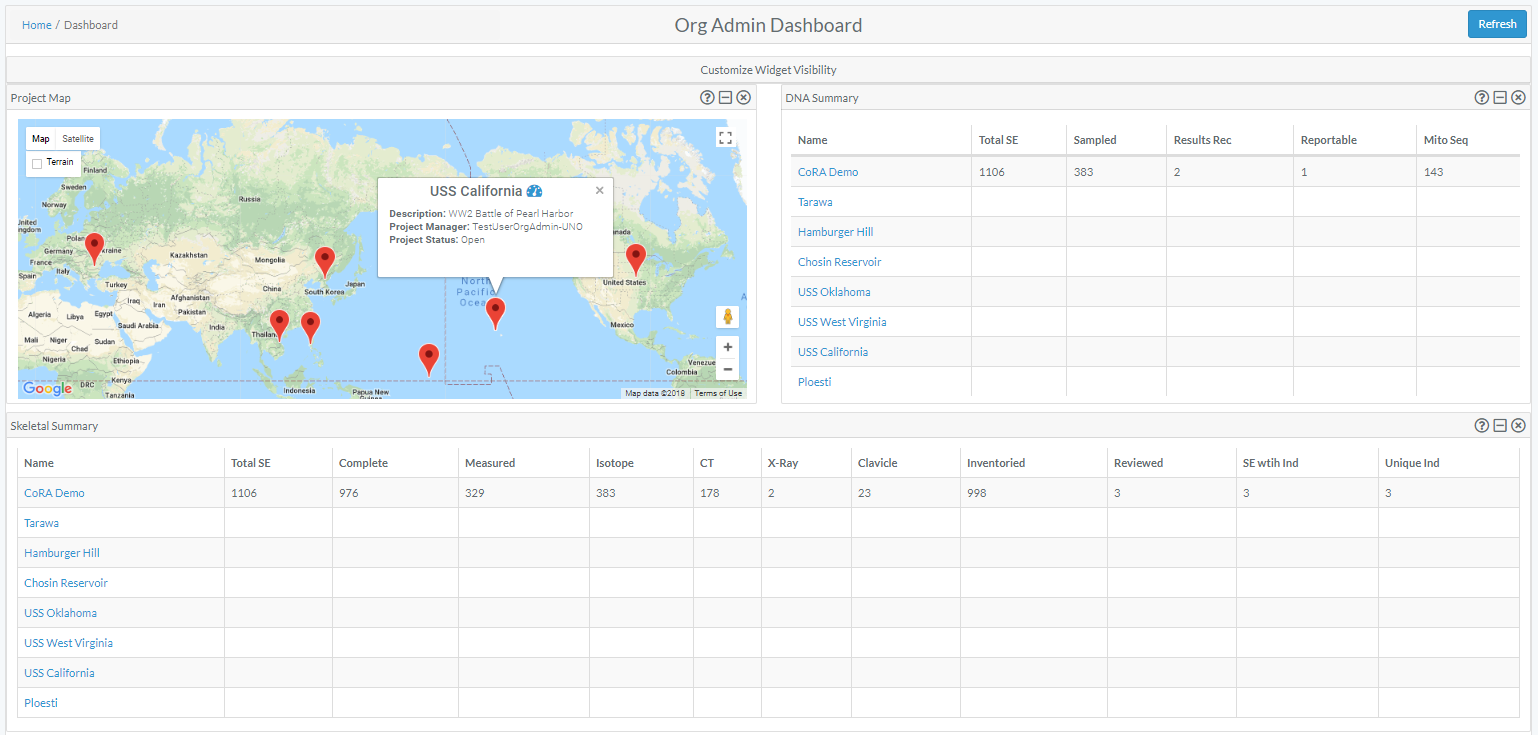Screen dimensions: 1538x735
Task: Enable the Terrain checkbox
Action: pyautogui.click(x=37, y=163)
